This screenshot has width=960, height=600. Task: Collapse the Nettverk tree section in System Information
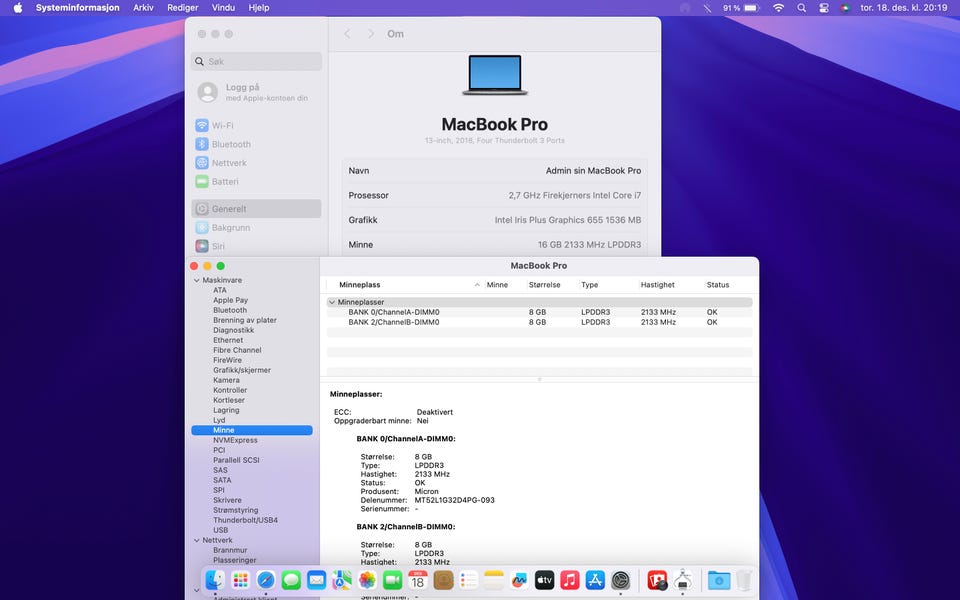pos(197,541)
